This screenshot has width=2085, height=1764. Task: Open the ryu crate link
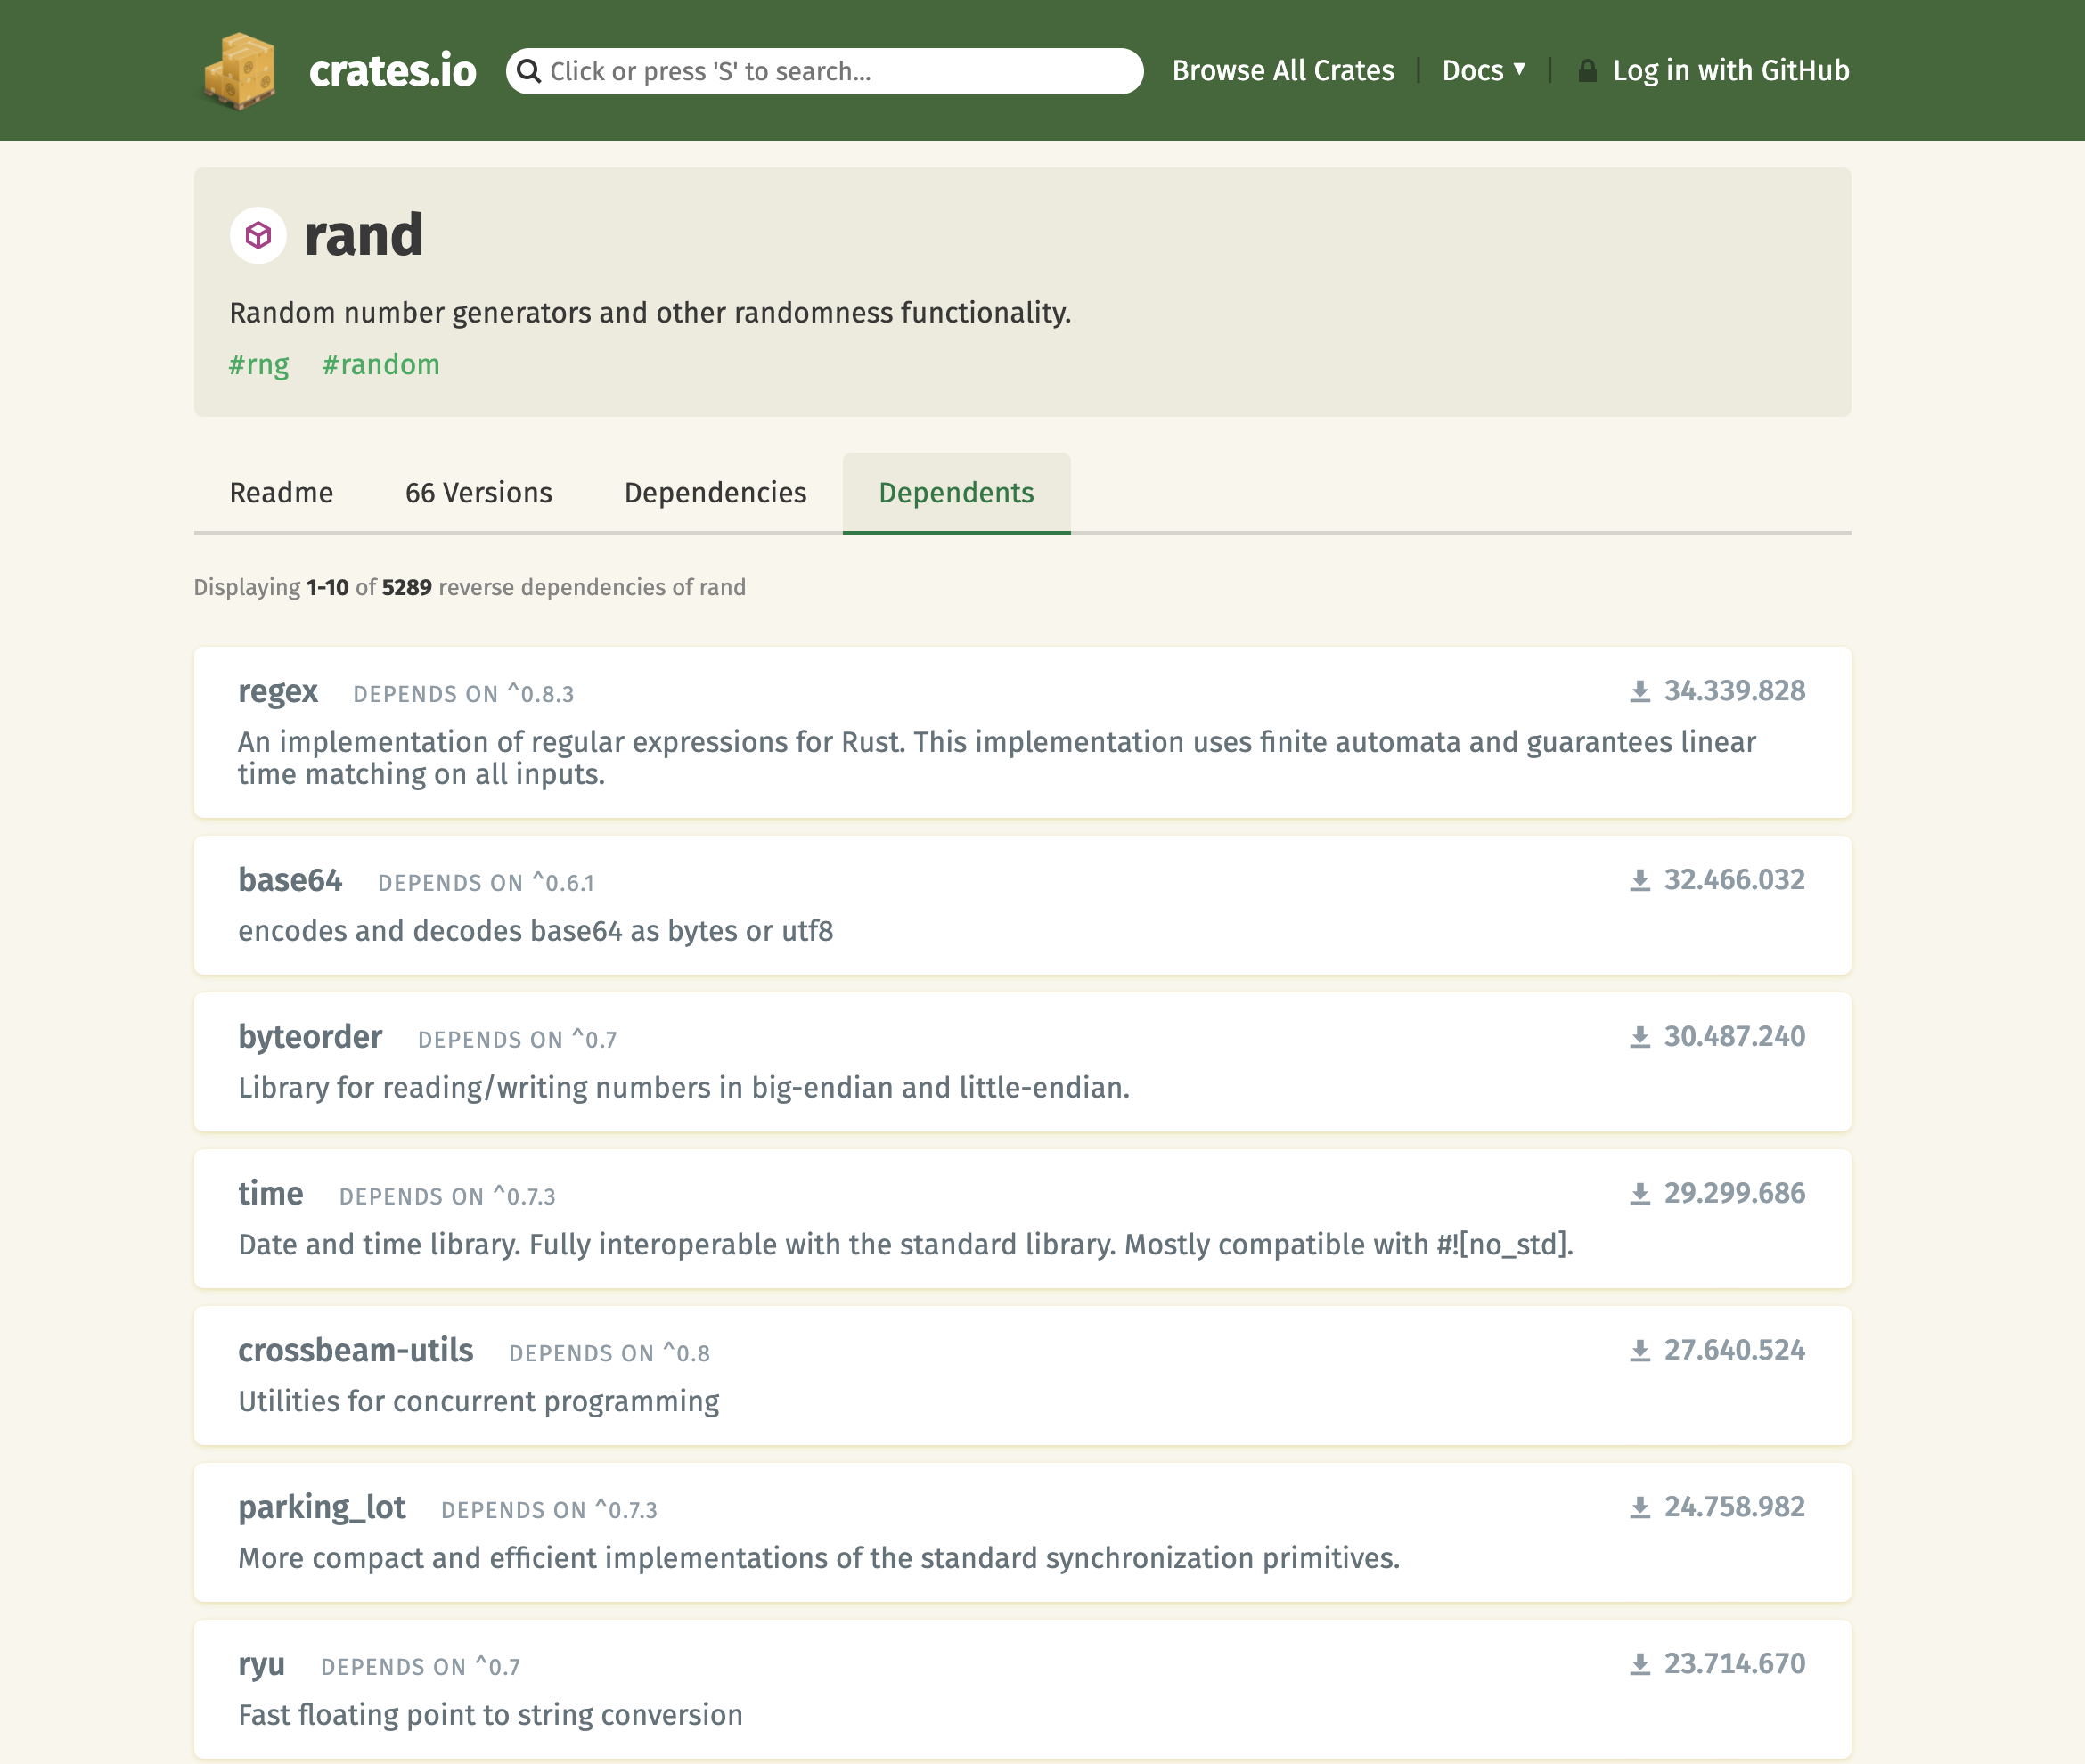tap(262, 1666)
